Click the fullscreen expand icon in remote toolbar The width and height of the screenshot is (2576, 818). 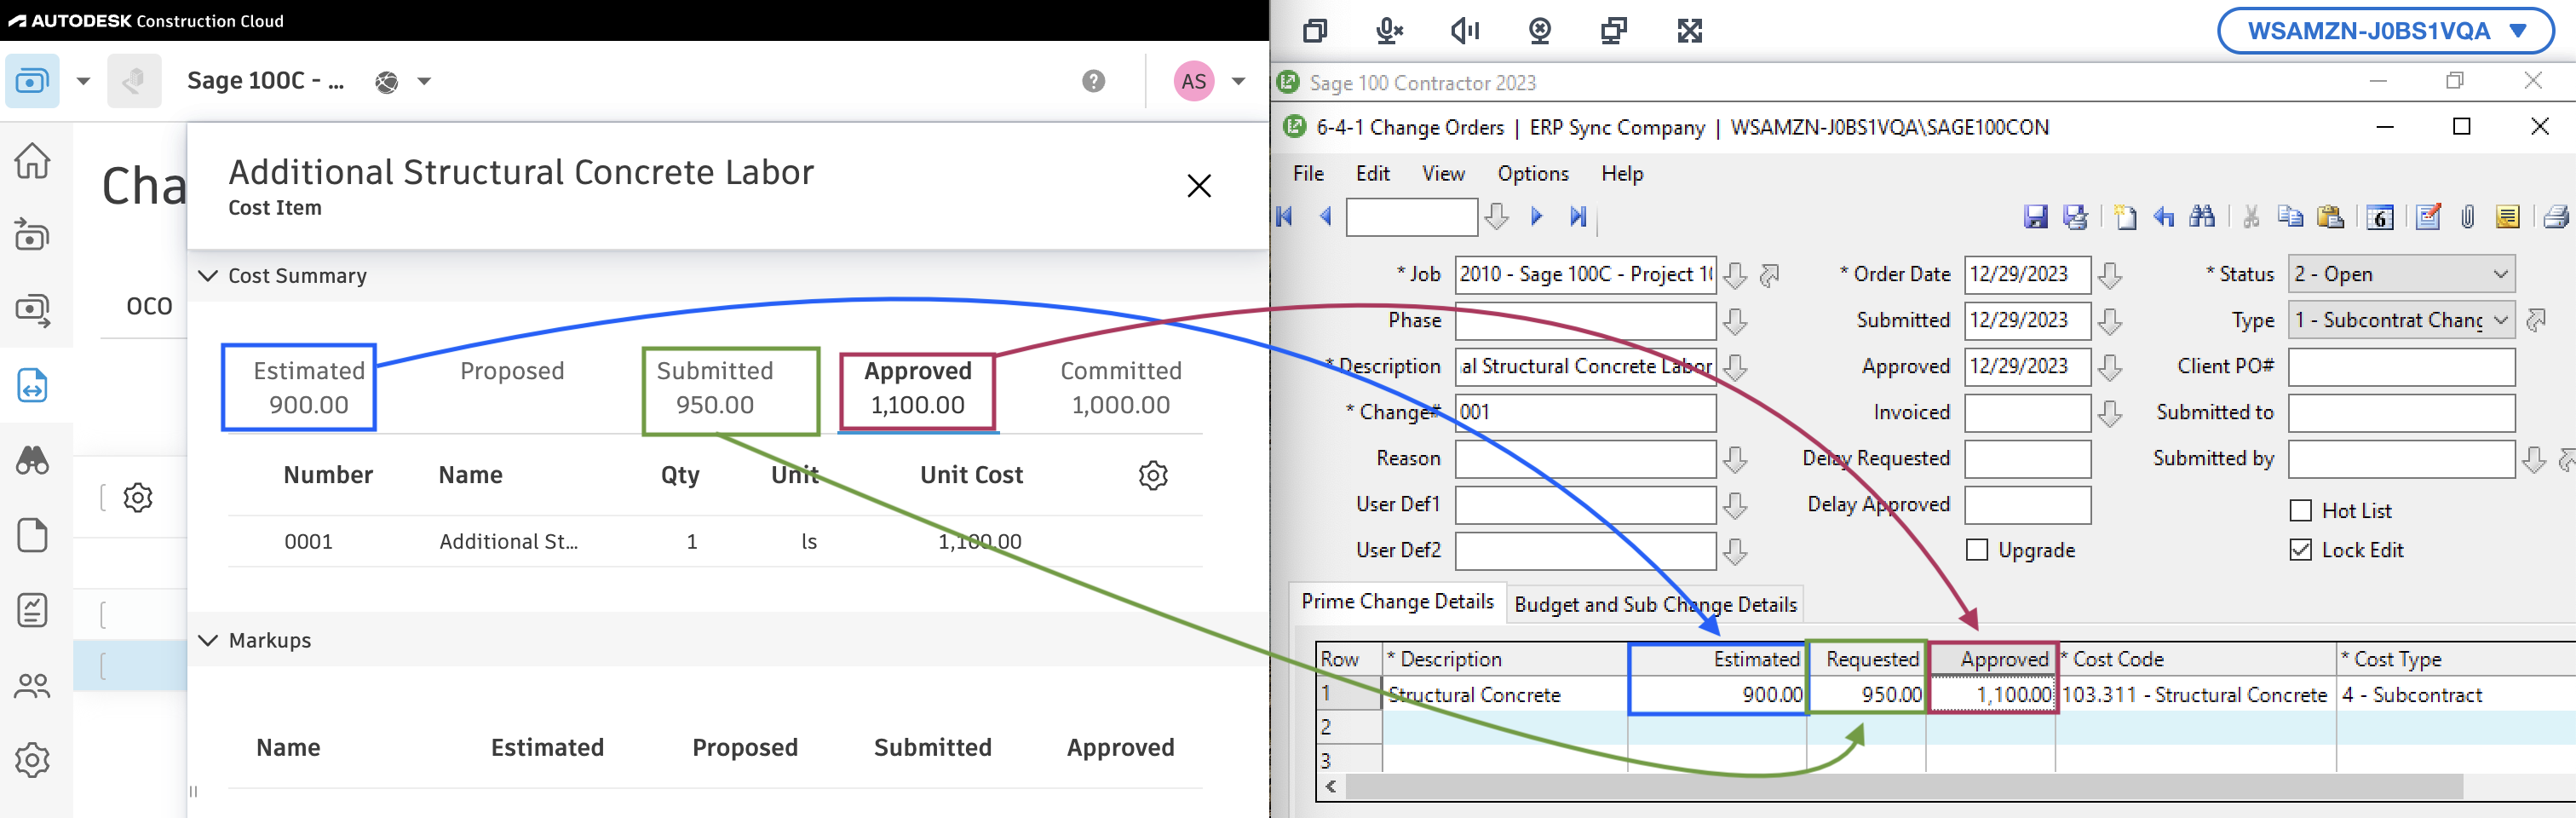click(x=1689, y=31)
